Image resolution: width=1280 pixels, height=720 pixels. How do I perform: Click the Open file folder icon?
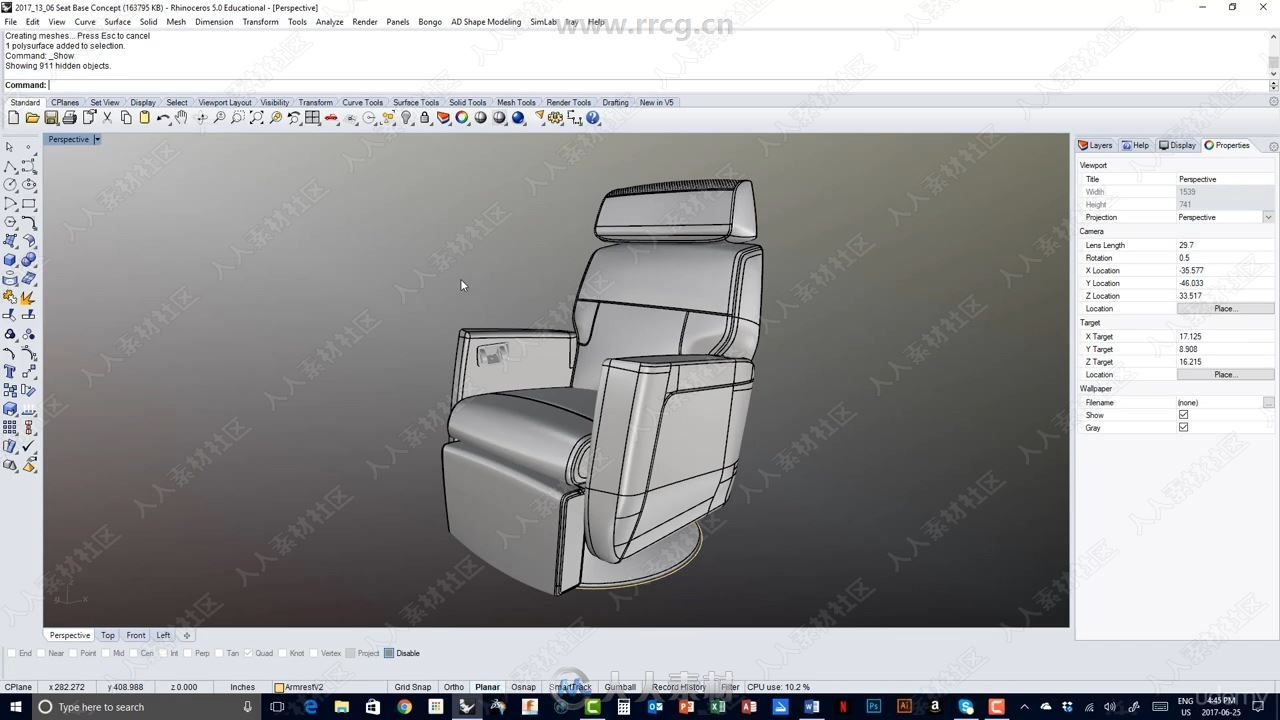pos(32,118)
